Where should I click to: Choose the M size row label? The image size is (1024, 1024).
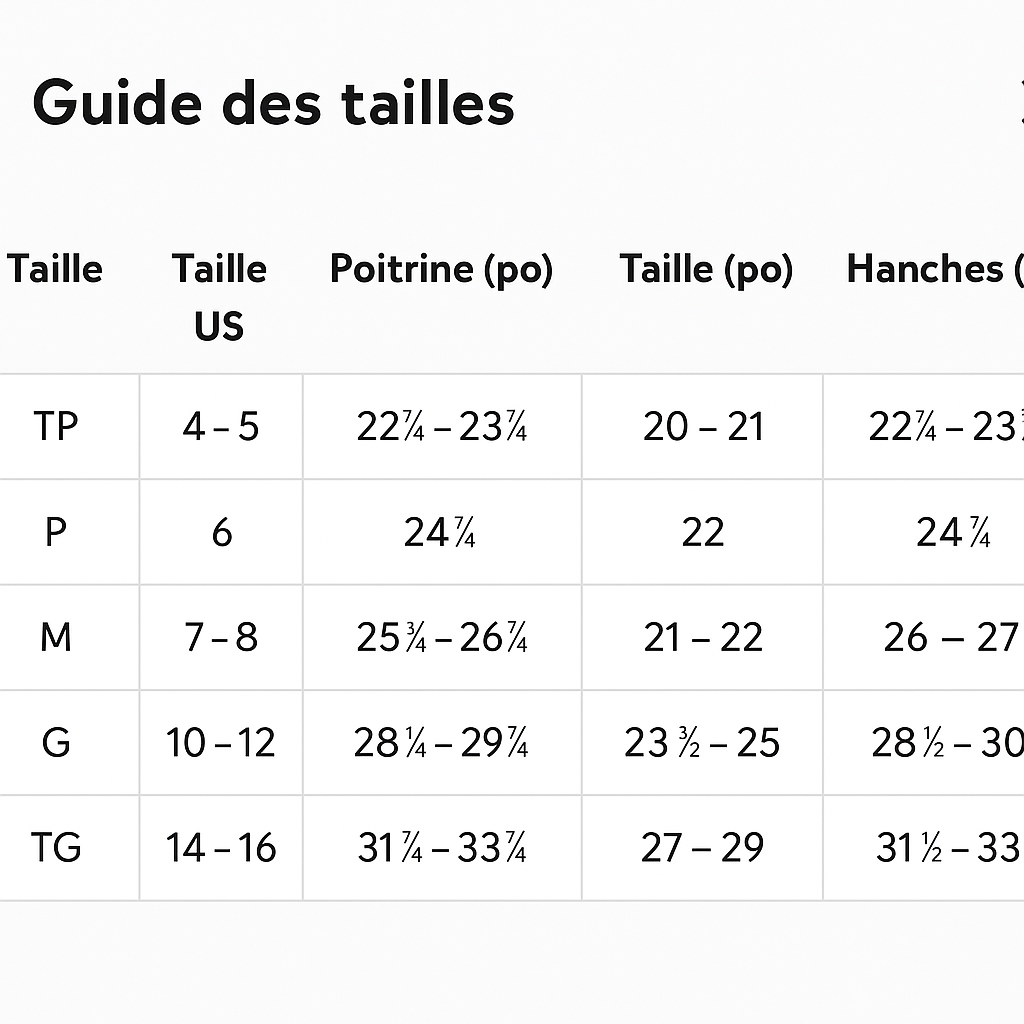[x=55, y=638]
